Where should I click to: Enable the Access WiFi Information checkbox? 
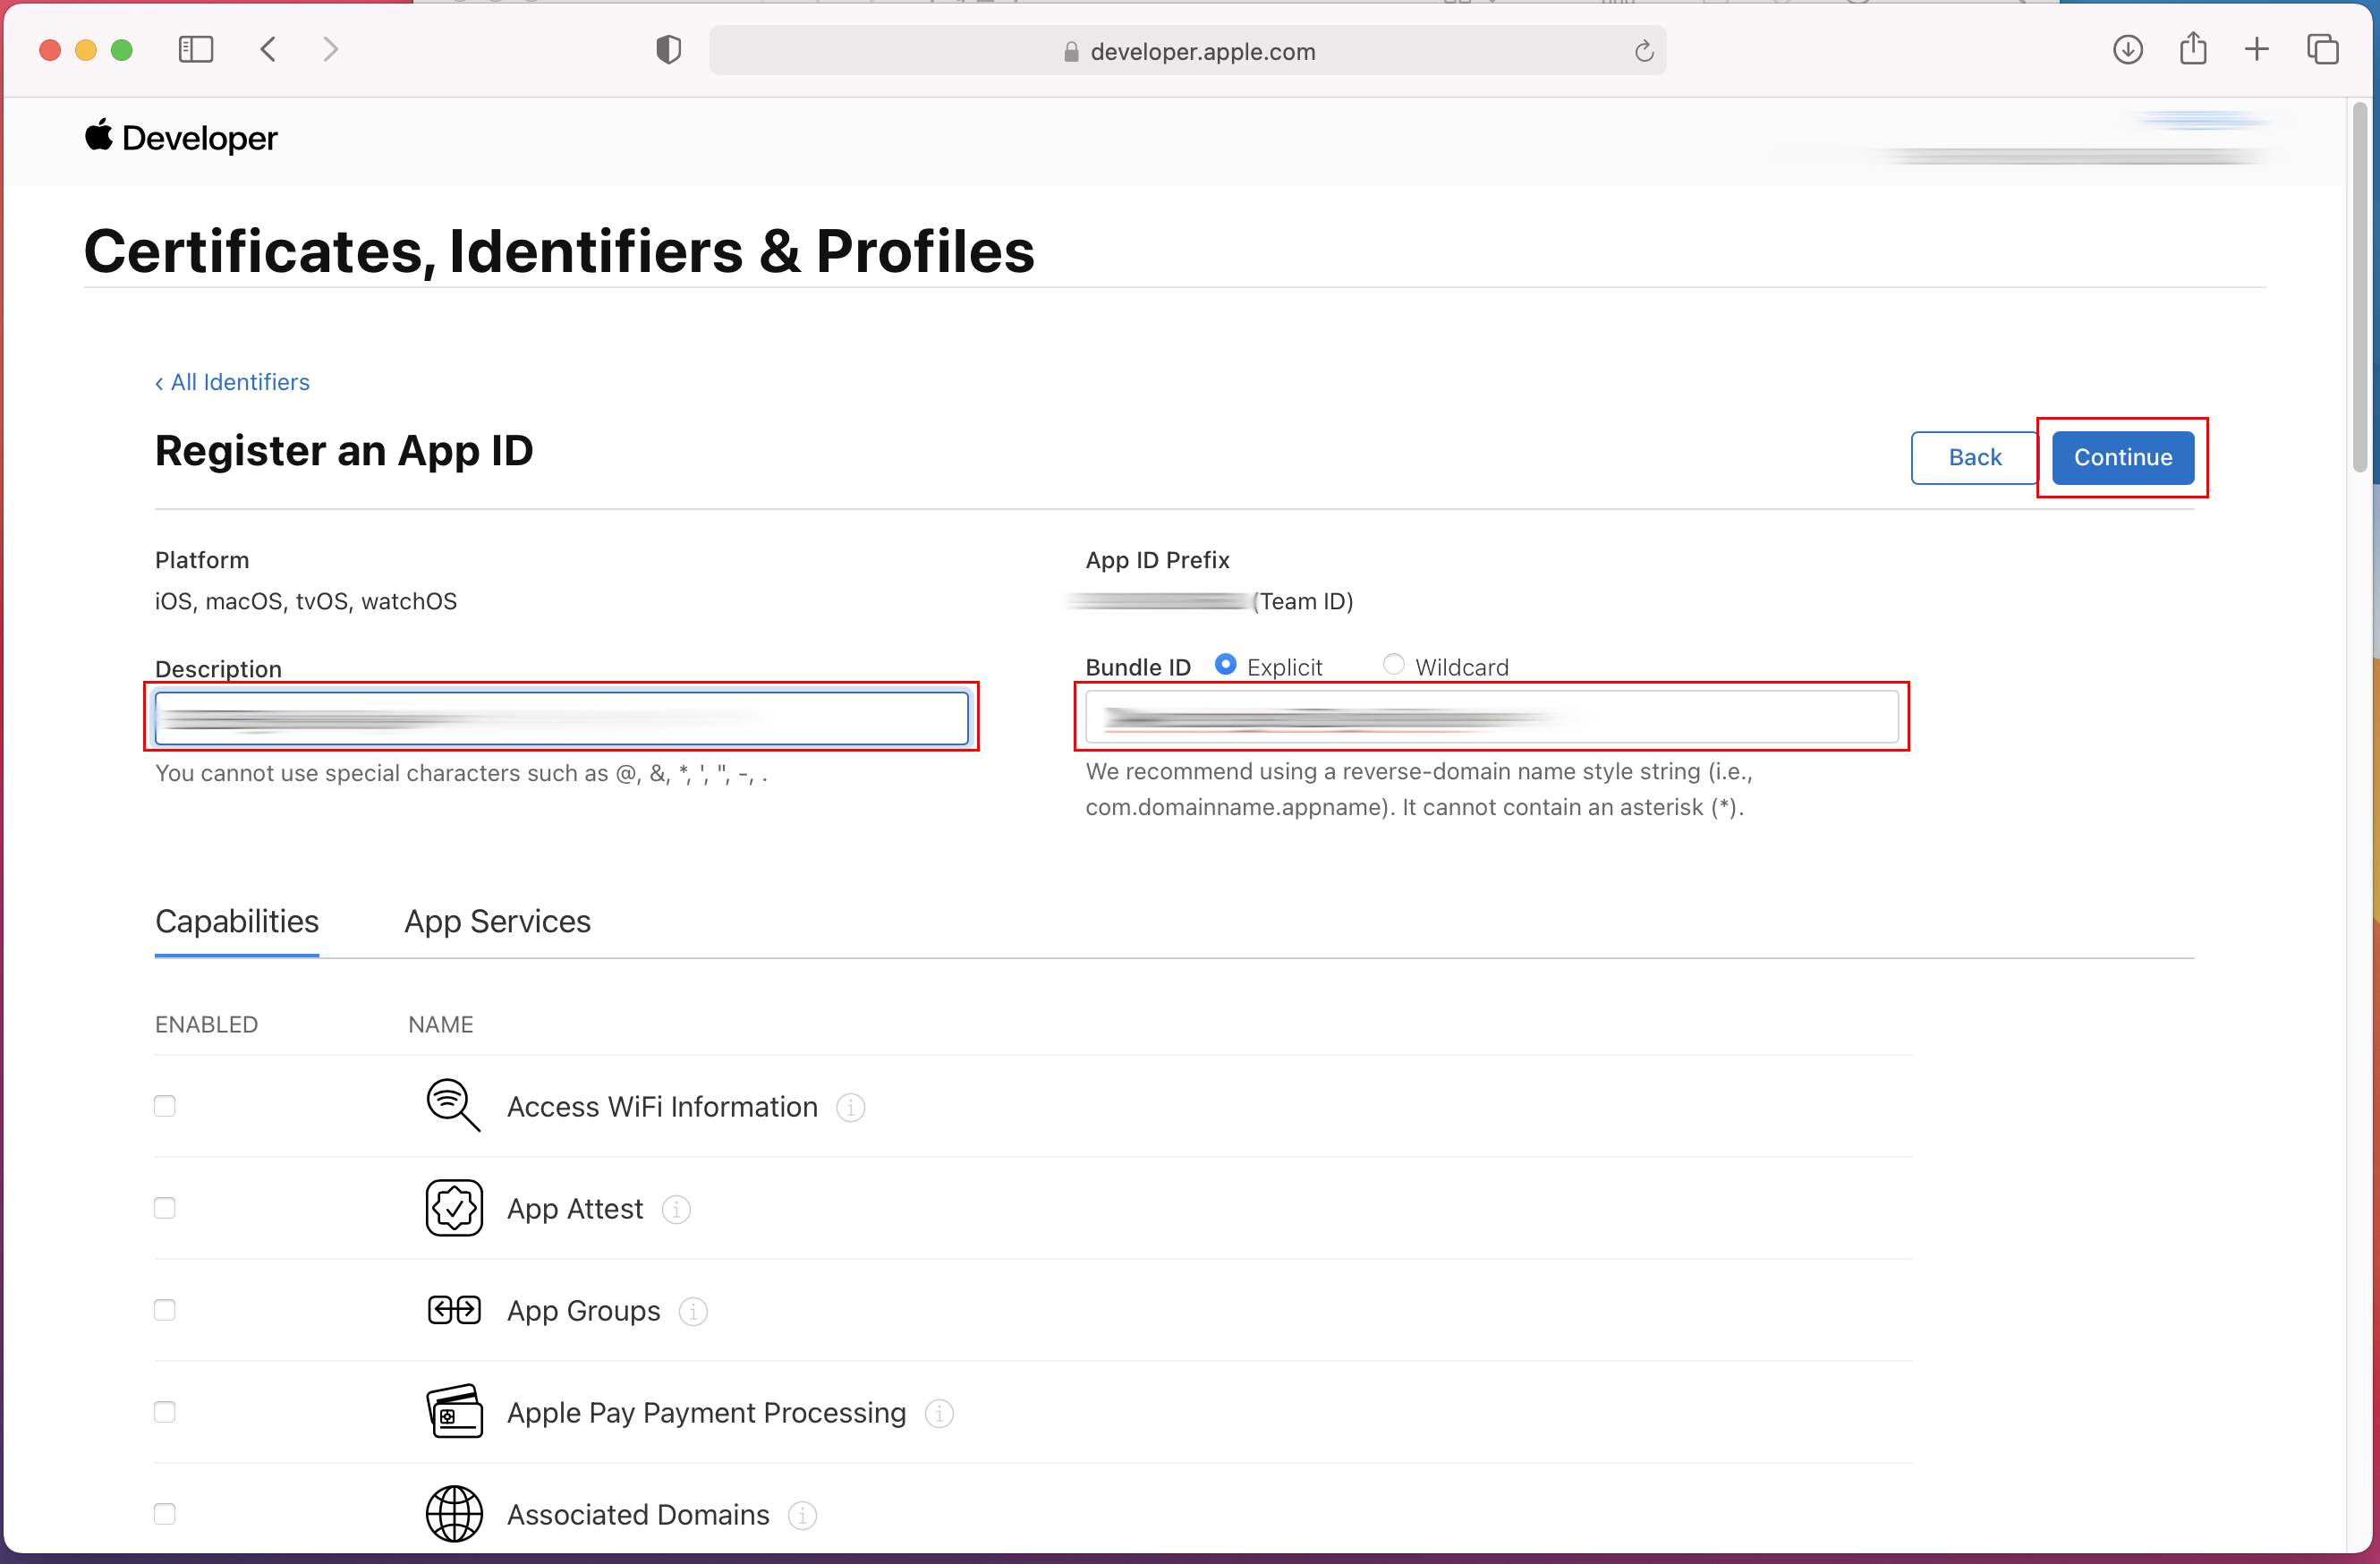tap(165, 1106)
